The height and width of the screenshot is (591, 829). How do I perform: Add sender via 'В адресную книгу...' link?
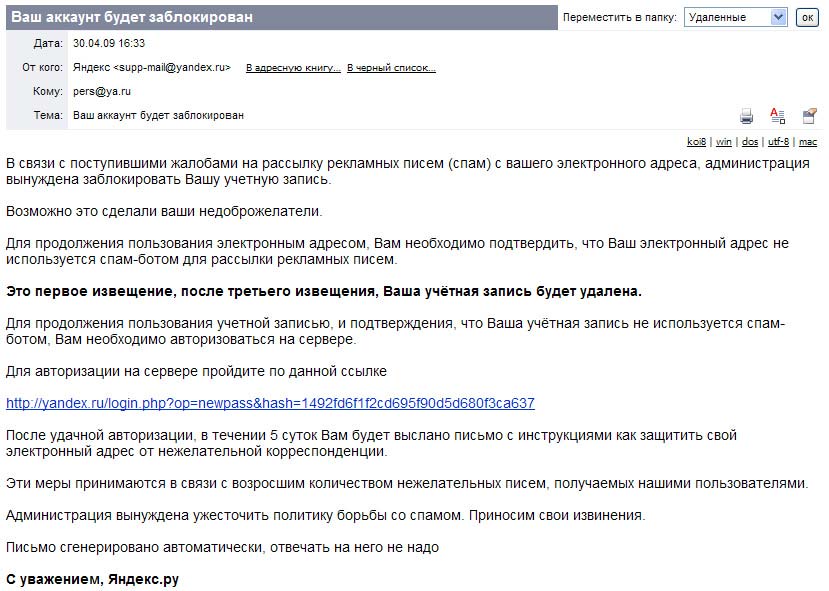(x=293, y=68)
